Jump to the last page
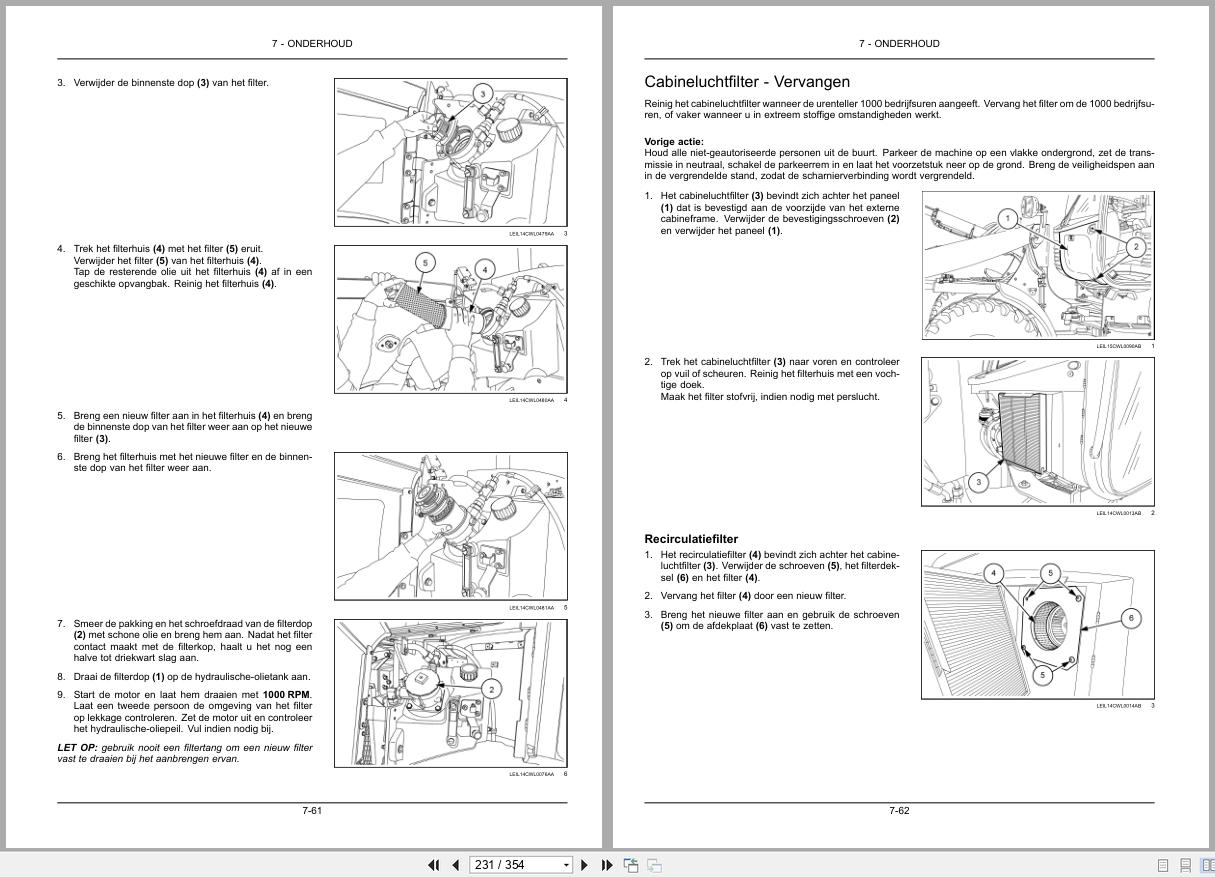1215x877 pixels. (x=607, y=865)
